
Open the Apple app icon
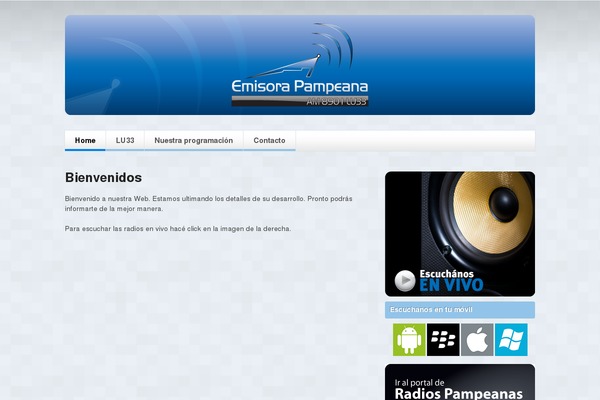pos(477,340)
